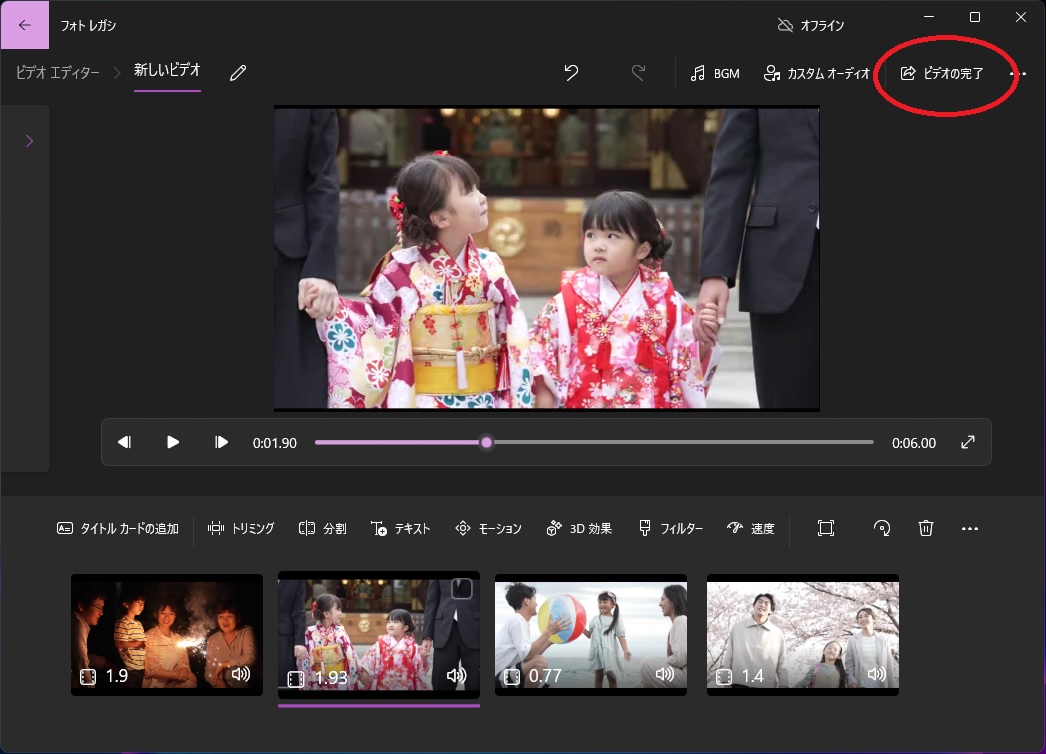Open storyboard more options ellipsis
This screenshot has width=1046, height=754.
click(969, 528)
